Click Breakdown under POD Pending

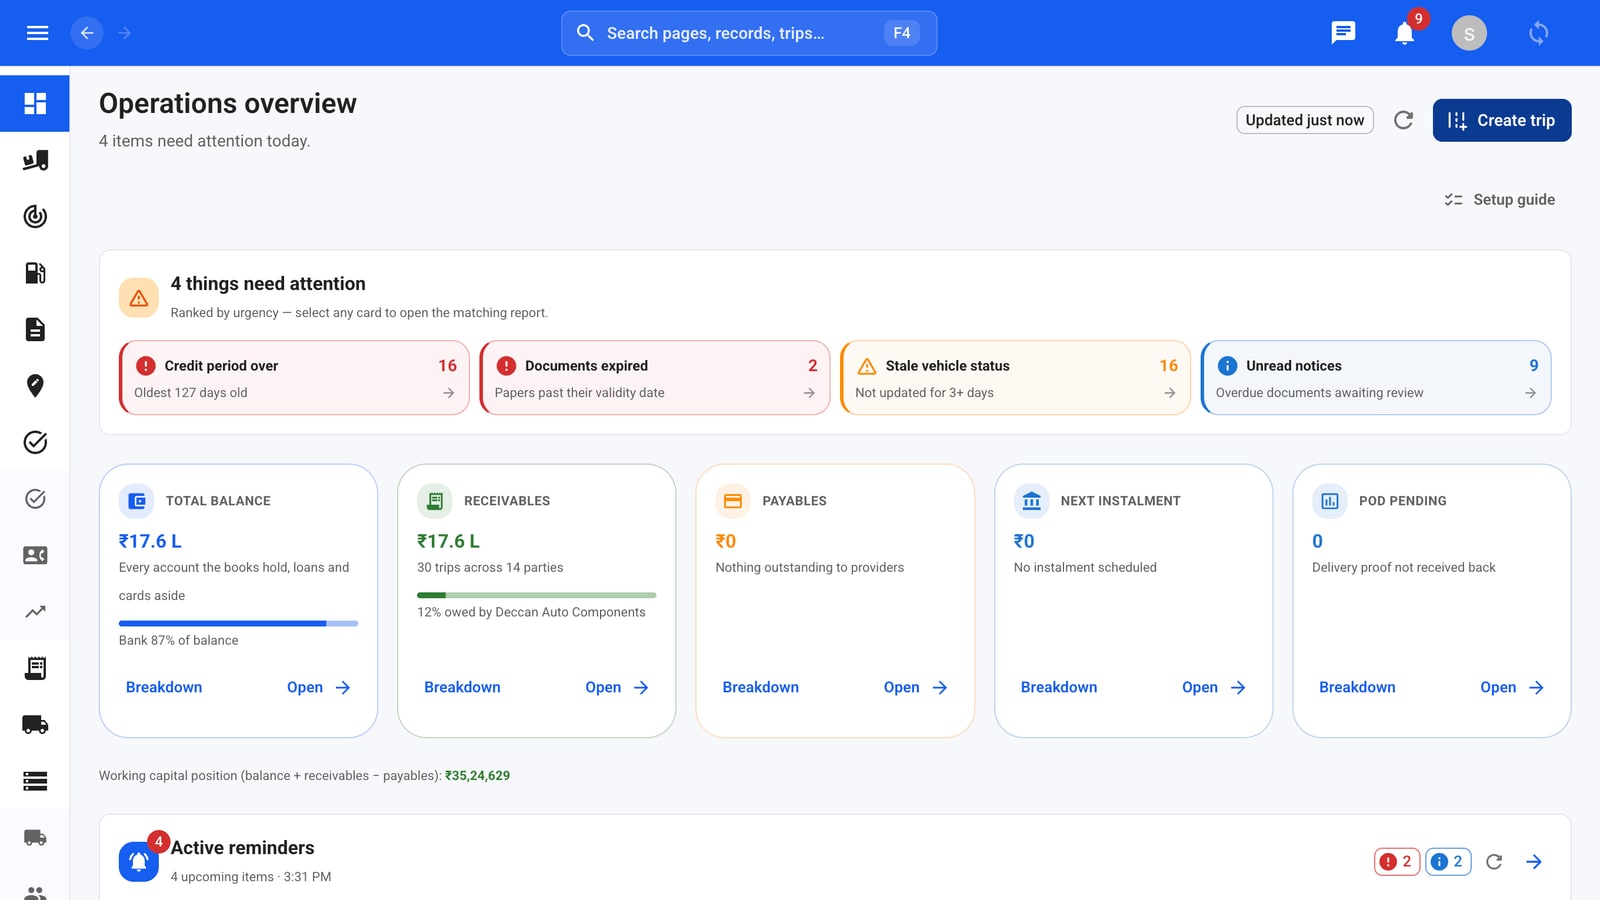(1357, 687)
